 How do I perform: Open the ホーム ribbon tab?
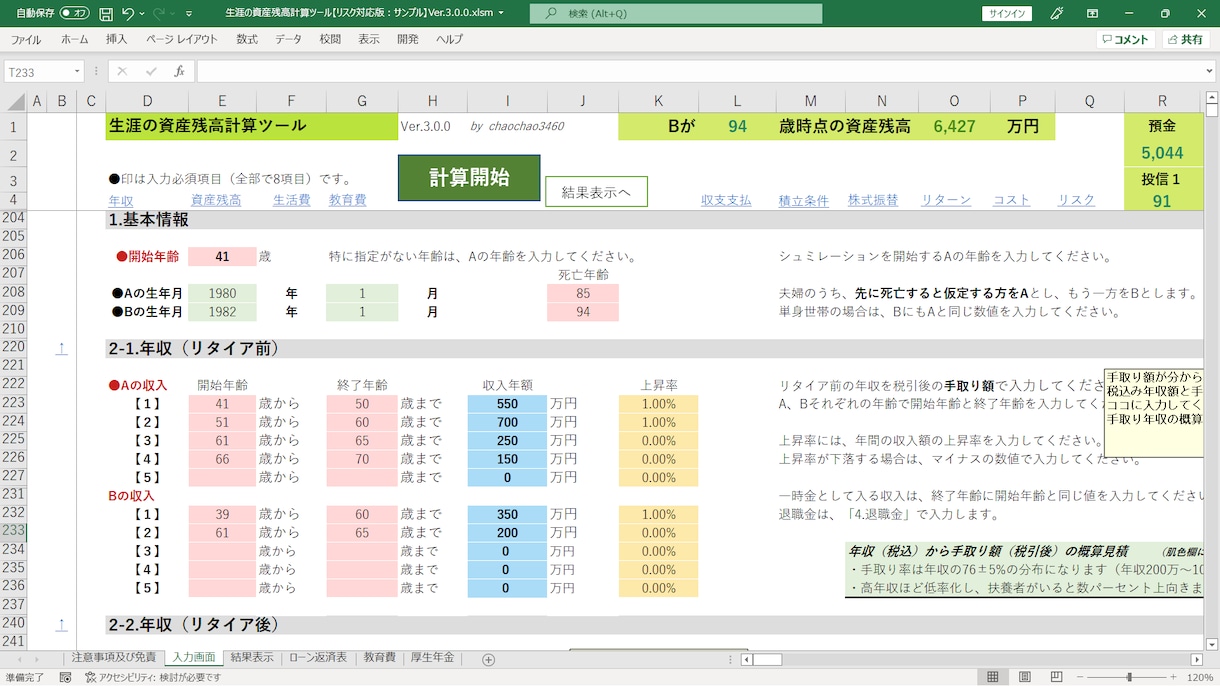tap(74, 39)
